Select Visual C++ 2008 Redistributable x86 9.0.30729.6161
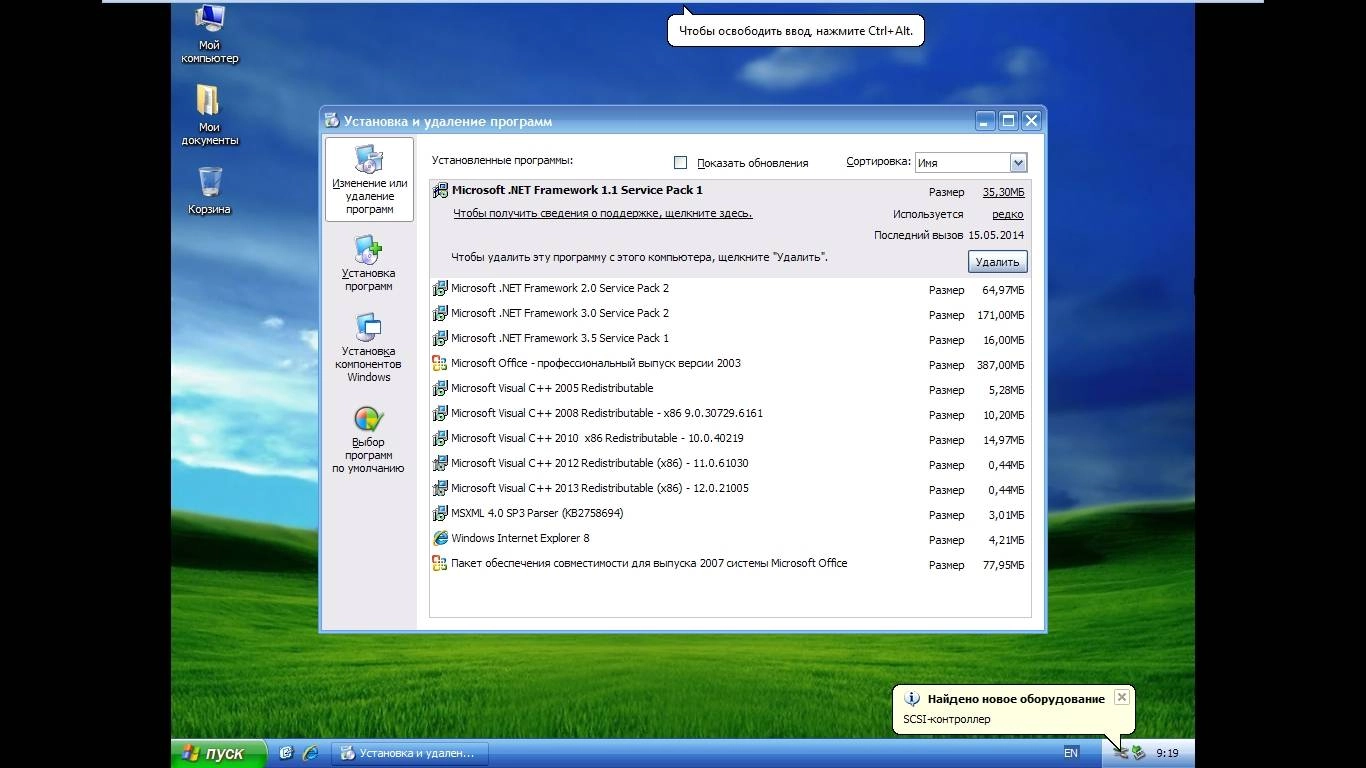Image resolution: width=1366 pixels, height=768 pixels. 730,414
